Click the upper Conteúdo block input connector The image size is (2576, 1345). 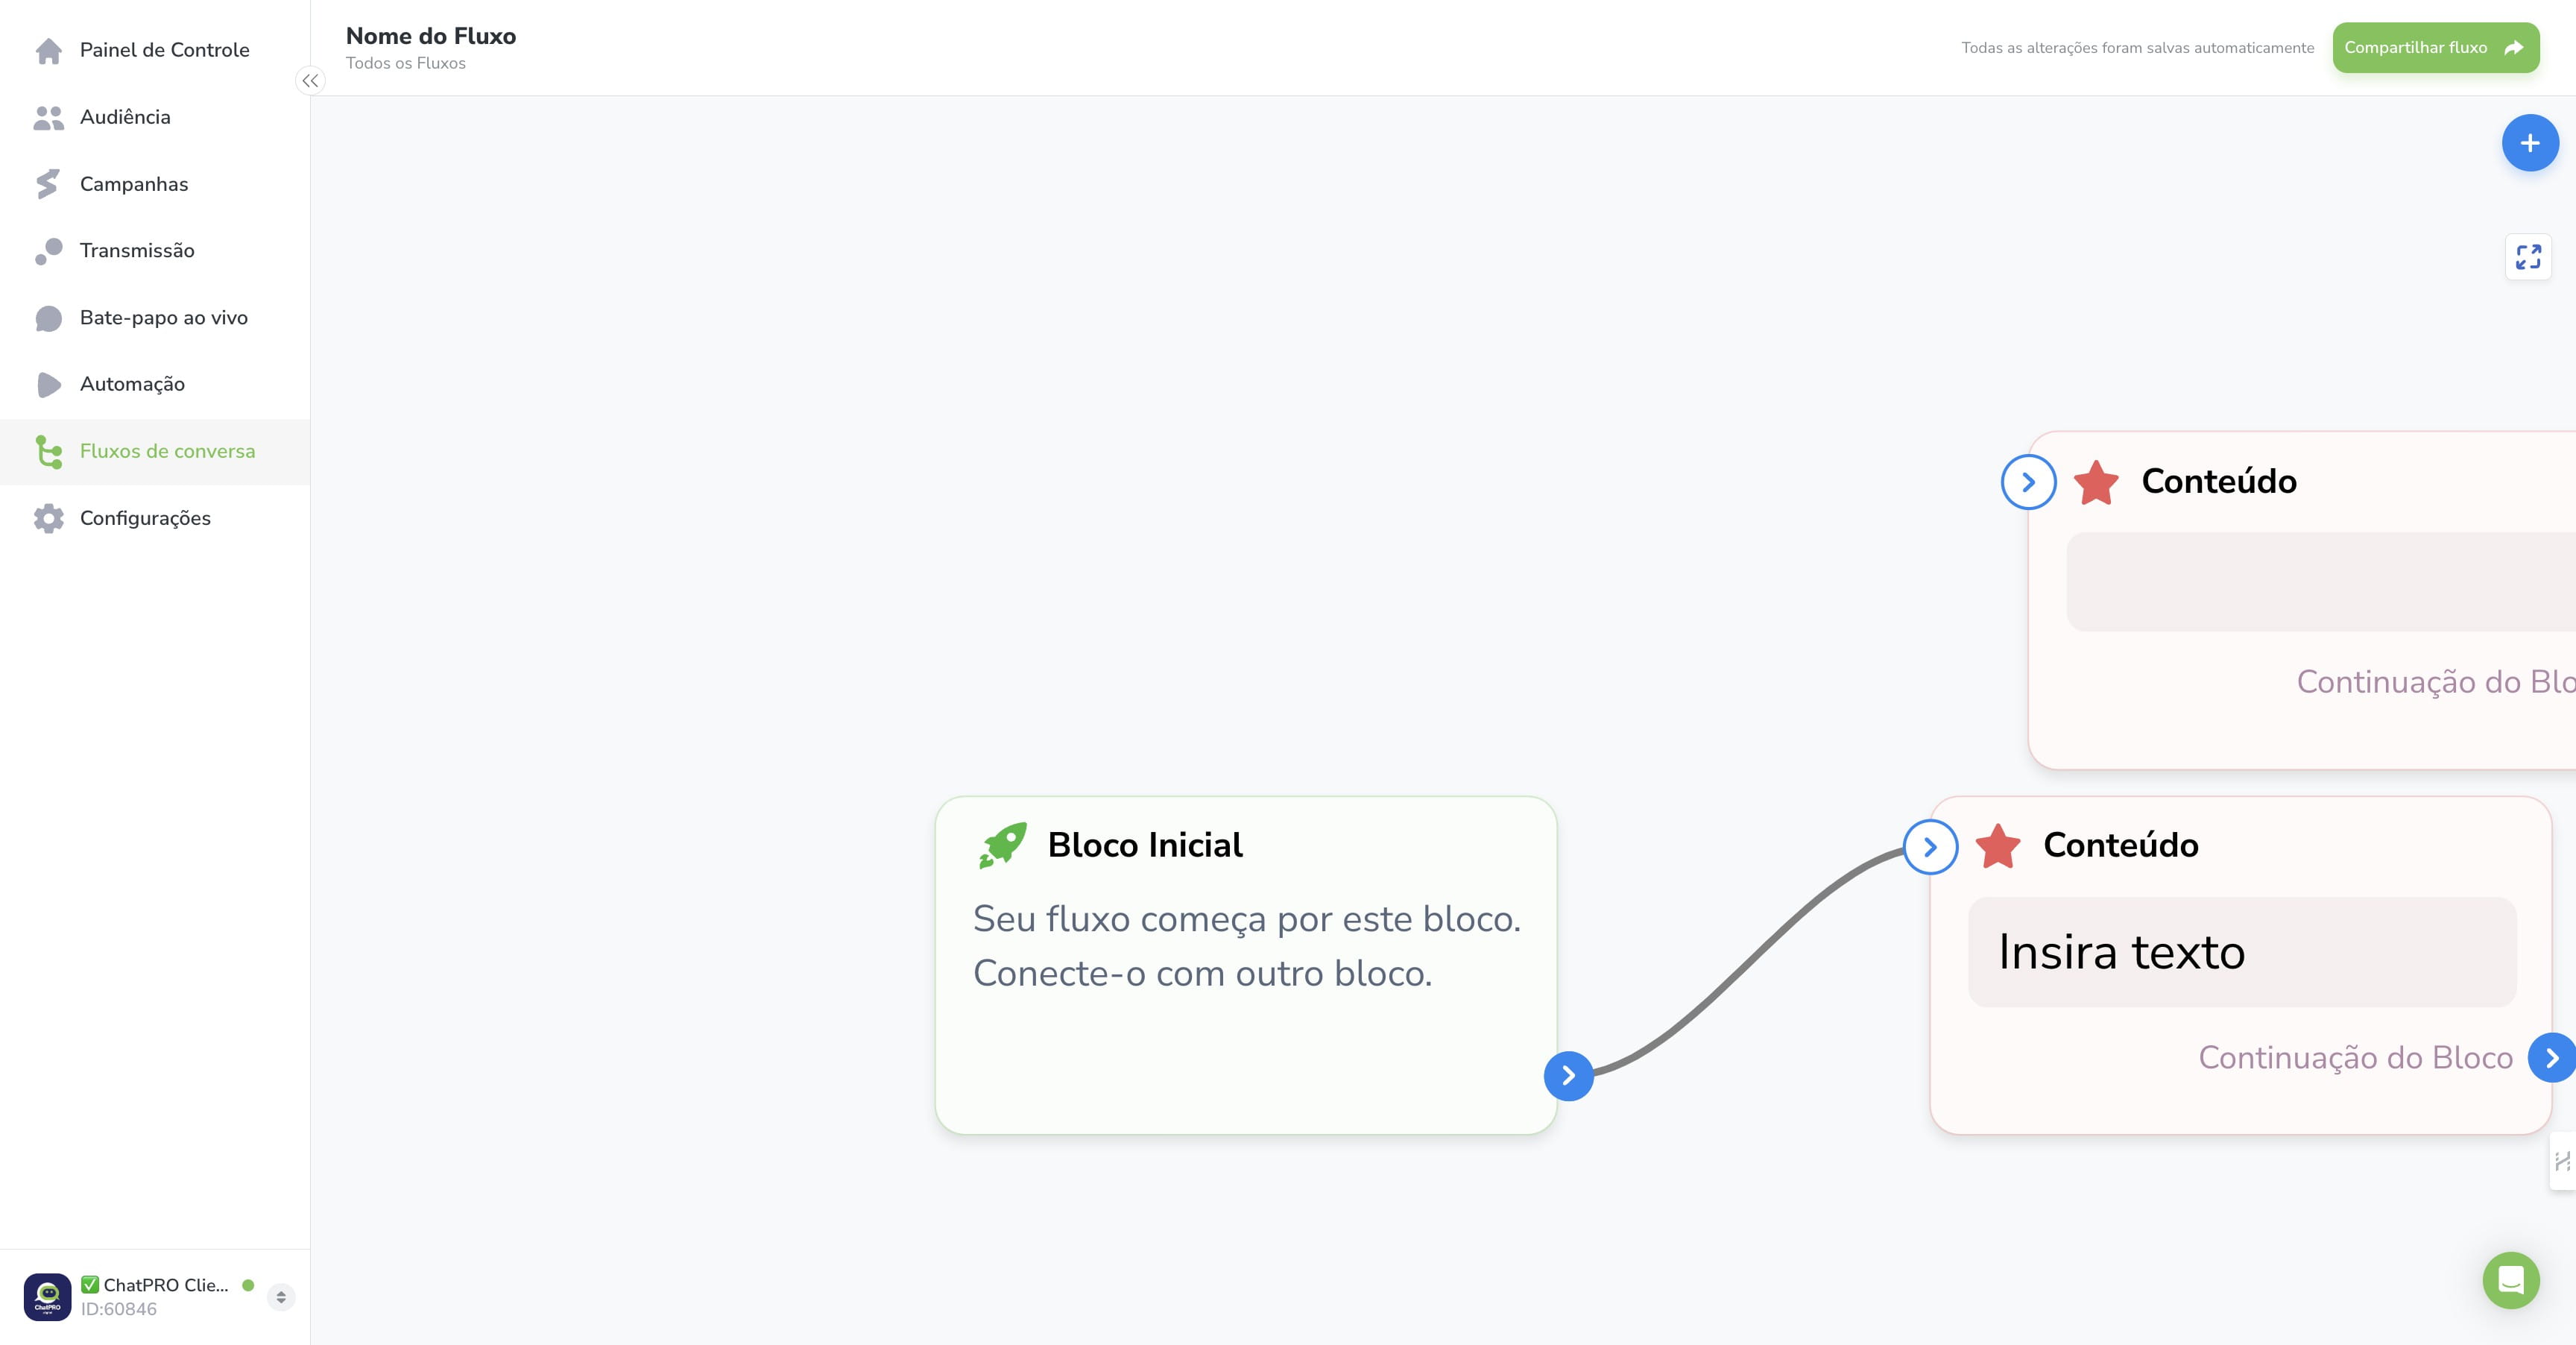click(x=2028, y=482)
